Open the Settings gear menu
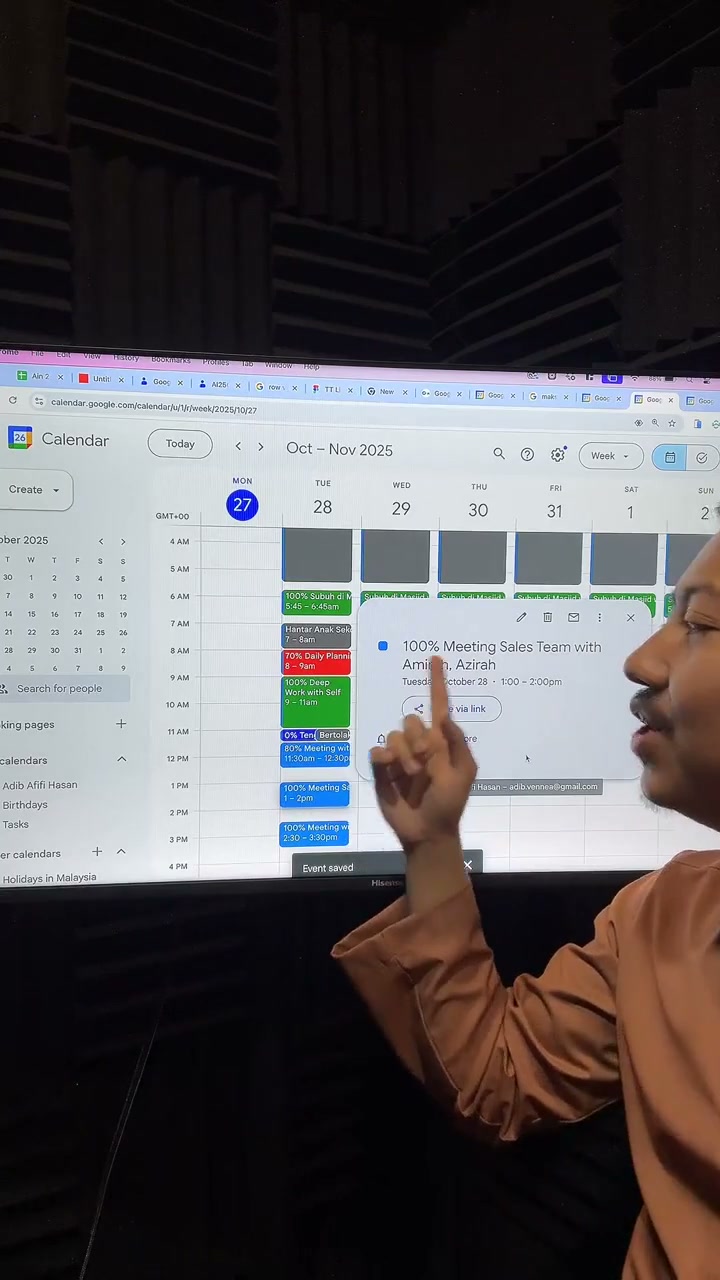The width and height of the screenshot is (720, 1280). (558, 455)
